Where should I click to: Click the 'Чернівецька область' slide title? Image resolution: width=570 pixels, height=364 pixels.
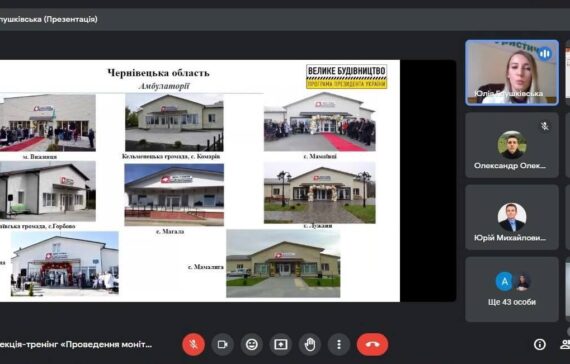158,73
